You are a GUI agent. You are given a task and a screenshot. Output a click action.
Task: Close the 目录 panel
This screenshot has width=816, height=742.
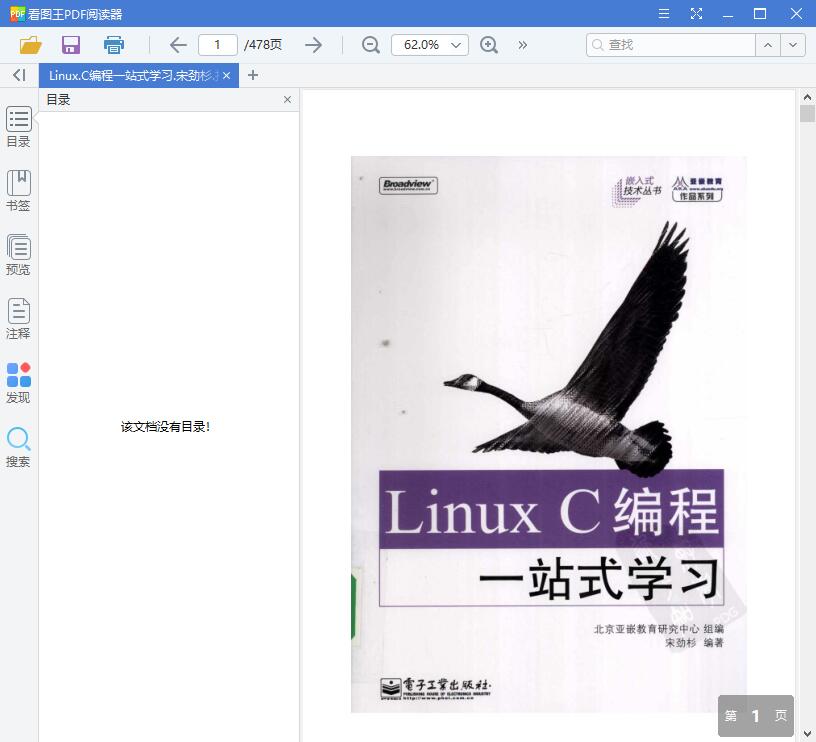pos(287,99)
